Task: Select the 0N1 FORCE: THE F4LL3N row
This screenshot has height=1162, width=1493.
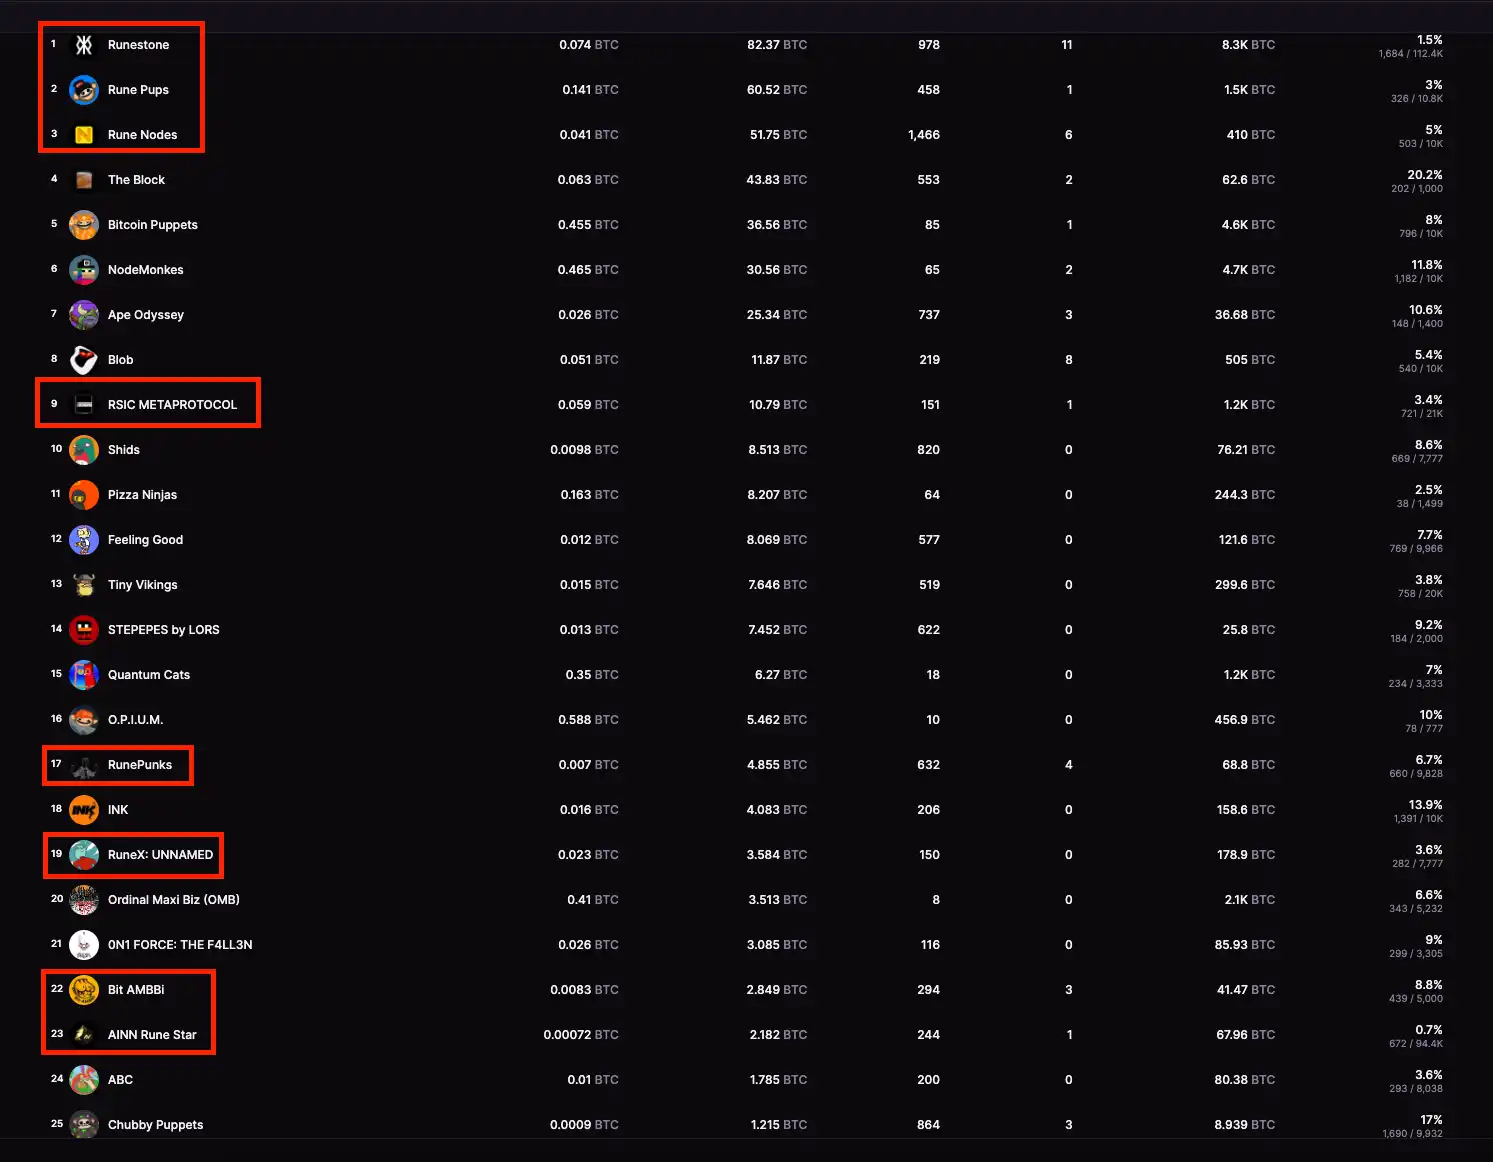Action: click(x=180, y=945)
